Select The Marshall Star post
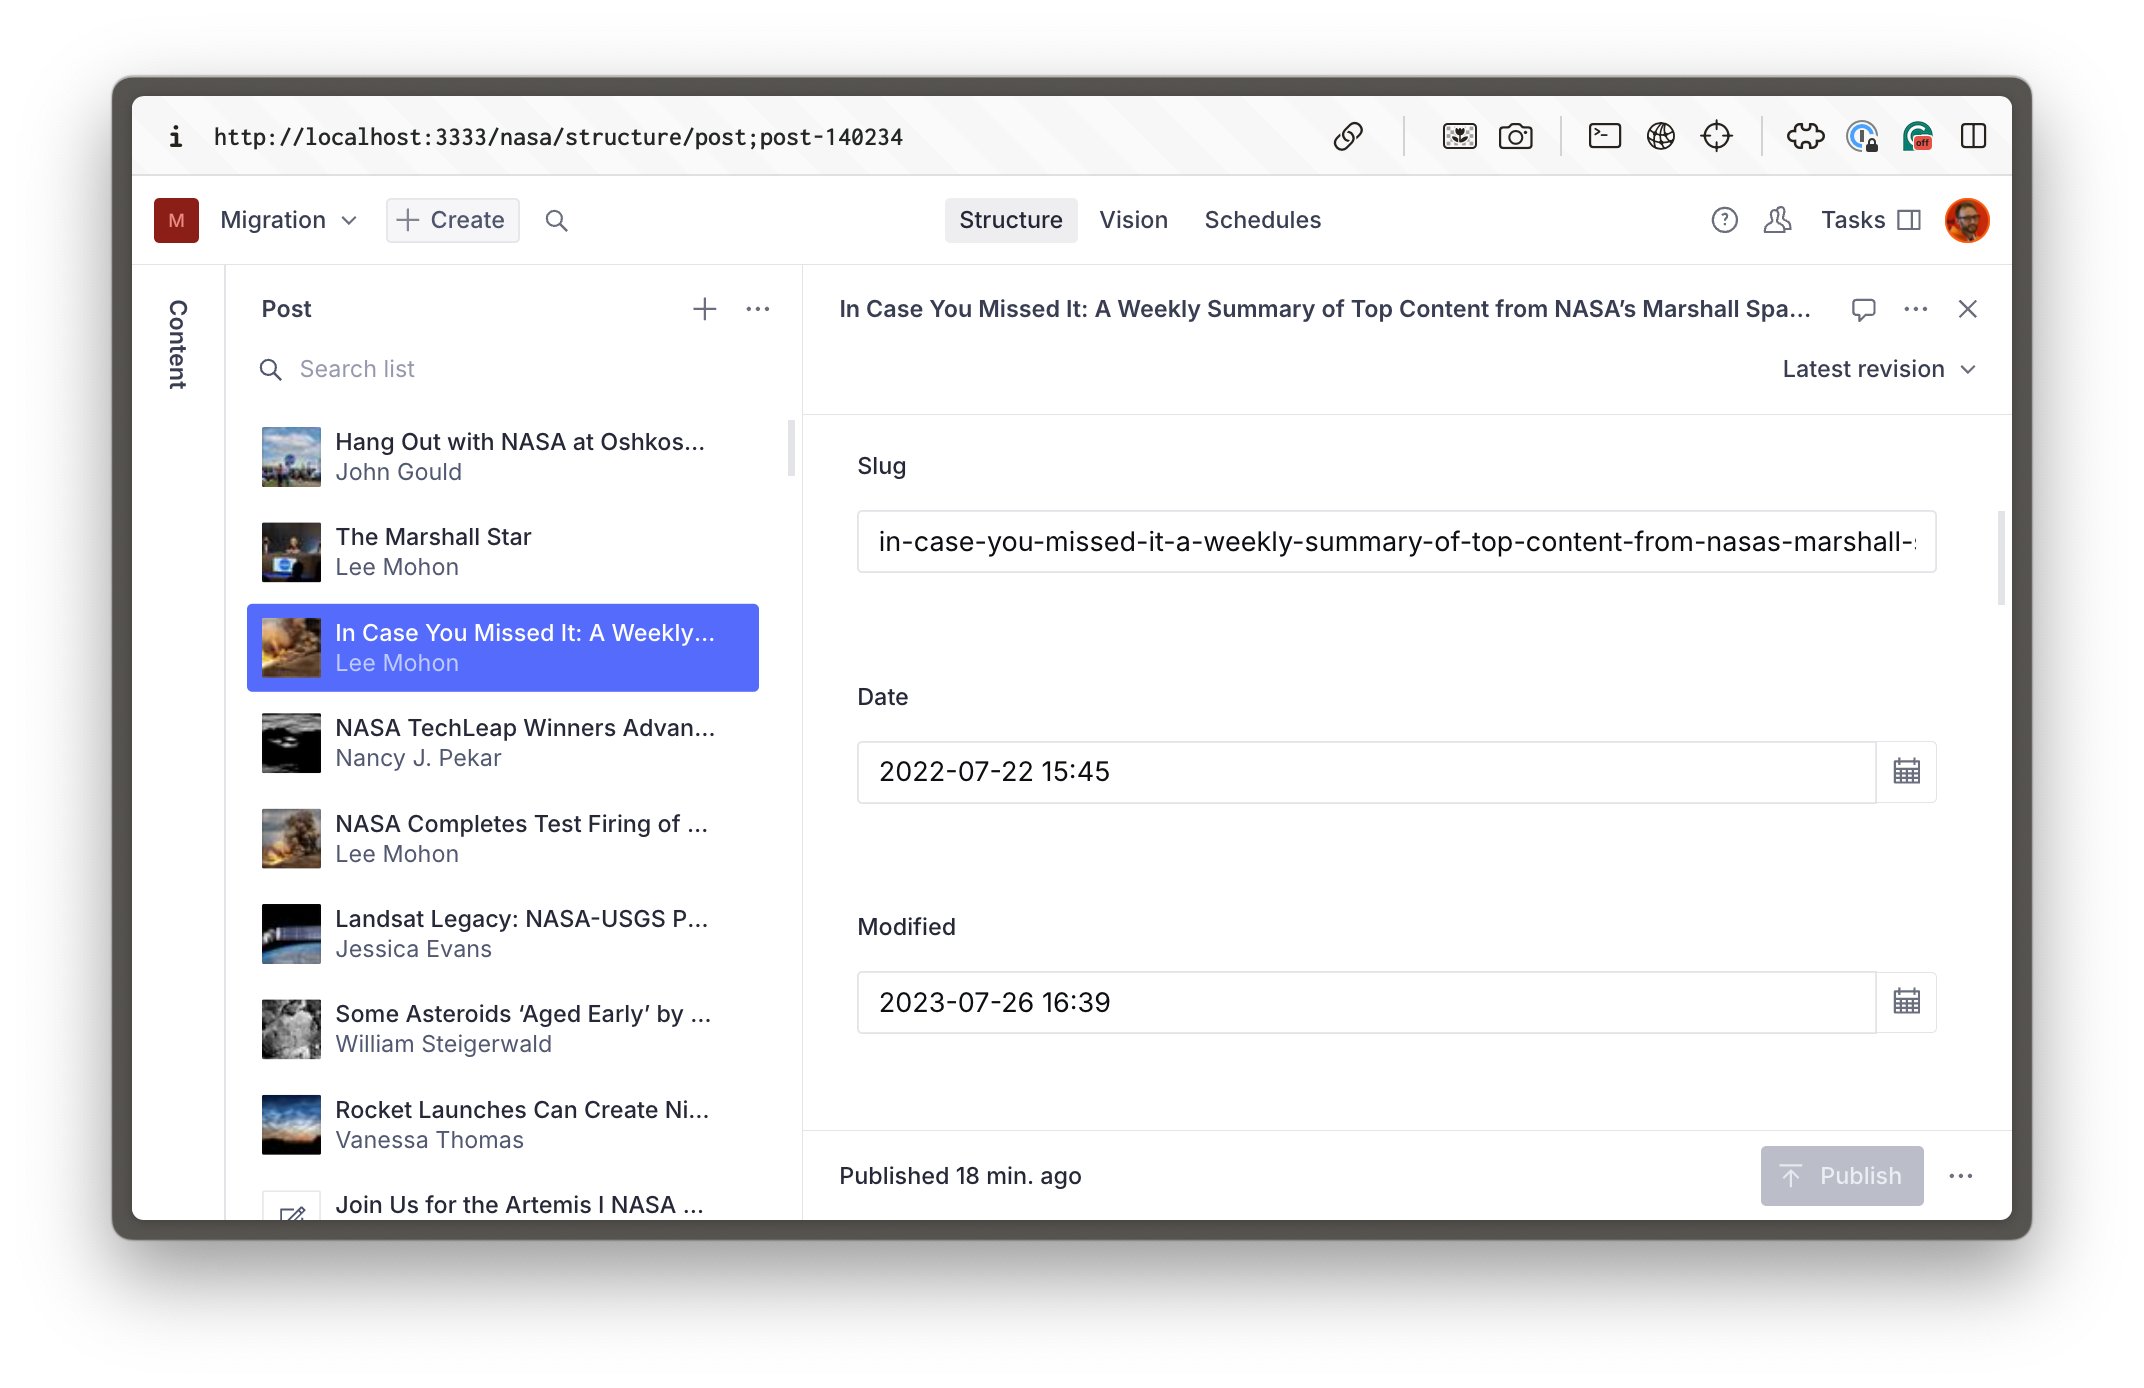 tap(503, 550)
